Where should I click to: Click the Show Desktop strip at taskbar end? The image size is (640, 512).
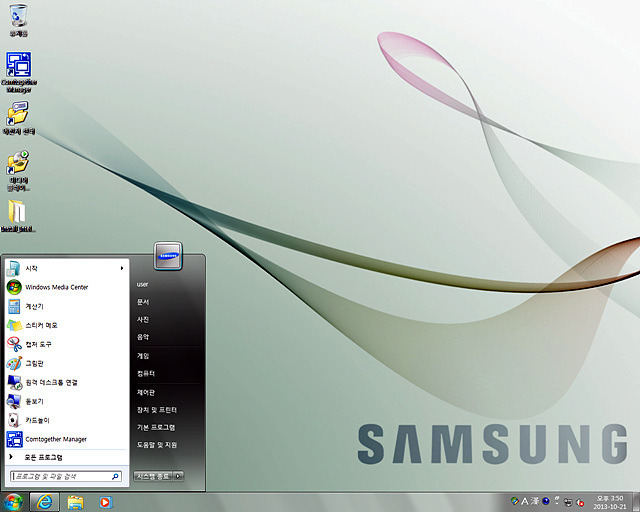(636, 502)
